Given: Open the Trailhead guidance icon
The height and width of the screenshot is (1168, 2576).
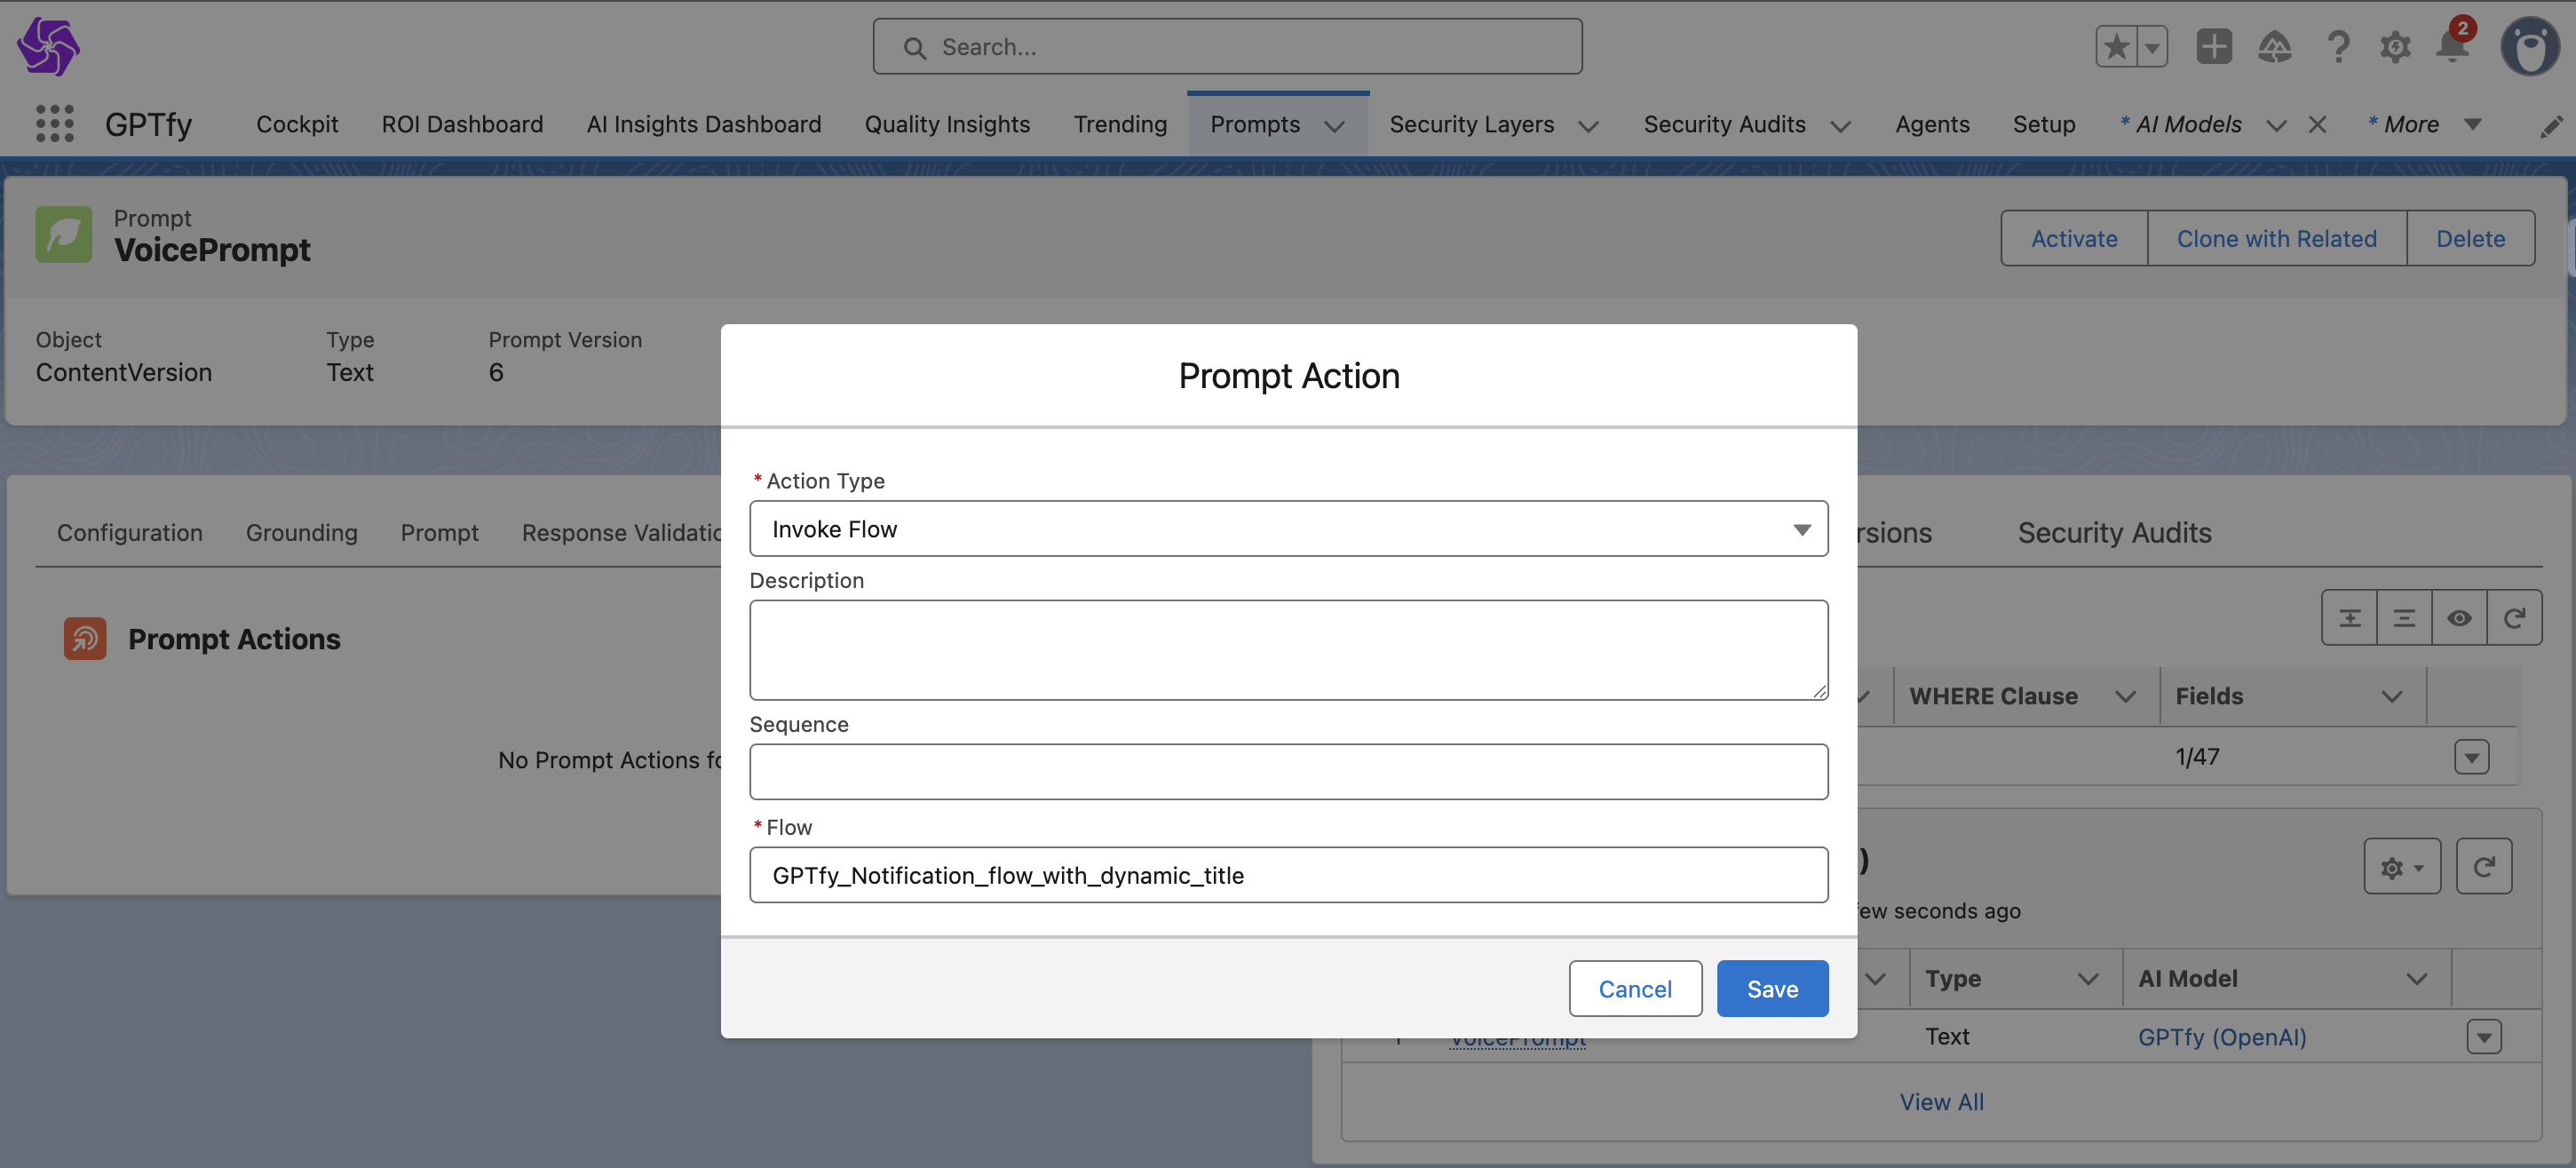Looking at the screenshot, I should coord(2274,47).
